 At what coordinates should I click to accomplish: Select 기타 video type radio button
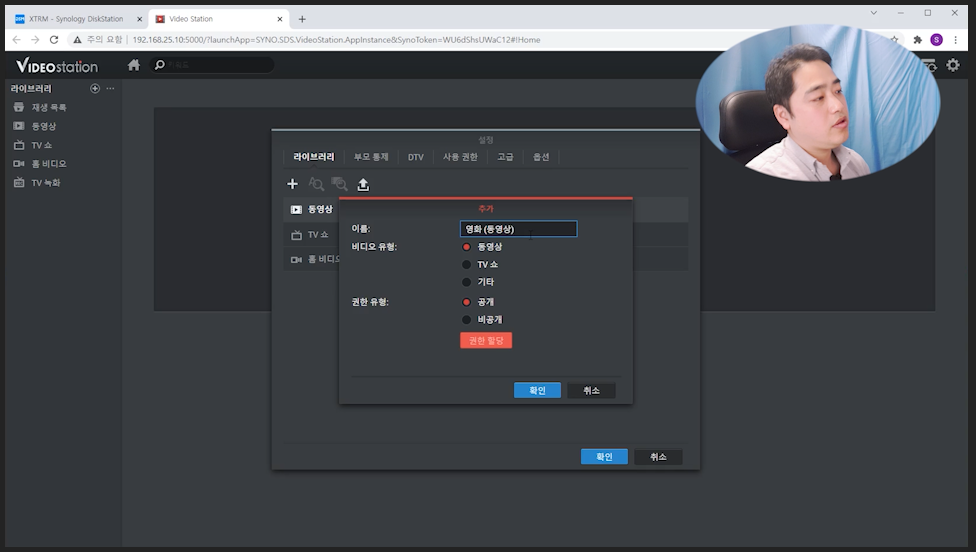(466, 282)
